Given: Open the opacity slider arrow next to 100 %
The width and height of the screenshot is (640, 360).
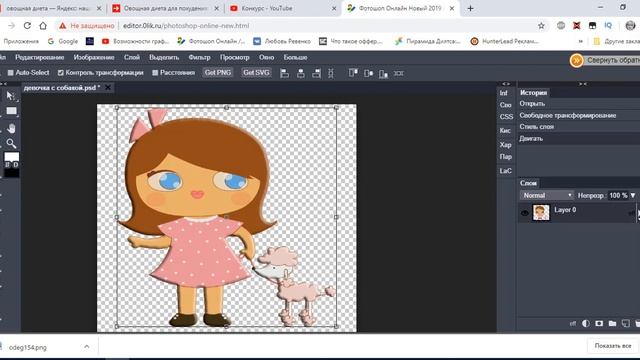Looking at the screenshot, I should pos(633,196).
